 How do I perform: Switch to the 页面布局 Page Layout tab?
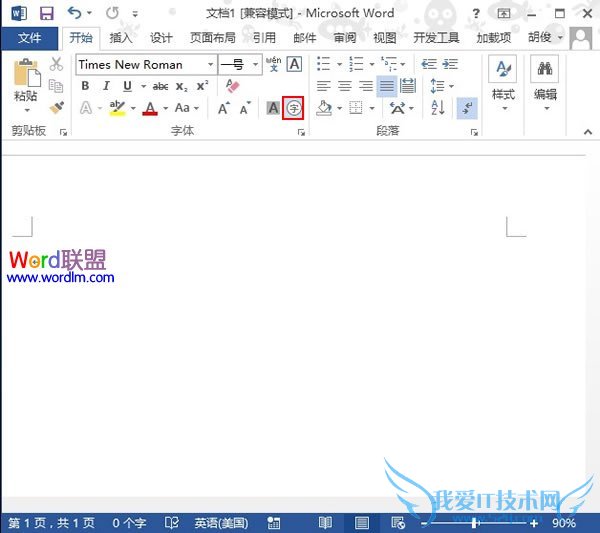point(213,38)
